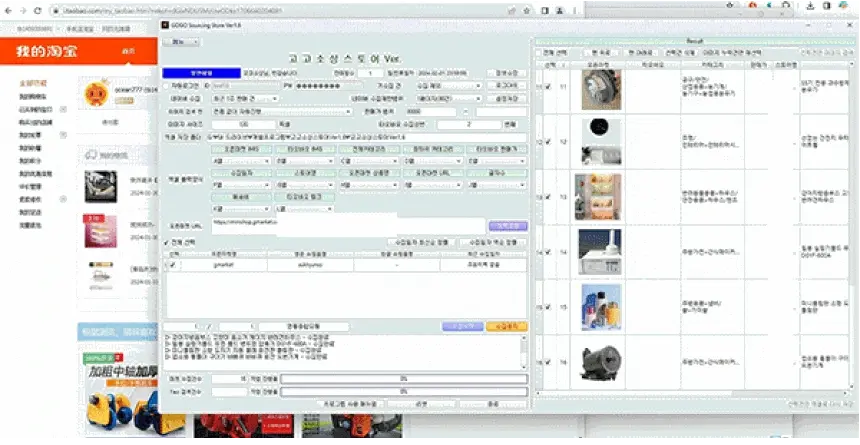Click the blue status bar under the title
860x445 pixels.
tap(201, 73)
